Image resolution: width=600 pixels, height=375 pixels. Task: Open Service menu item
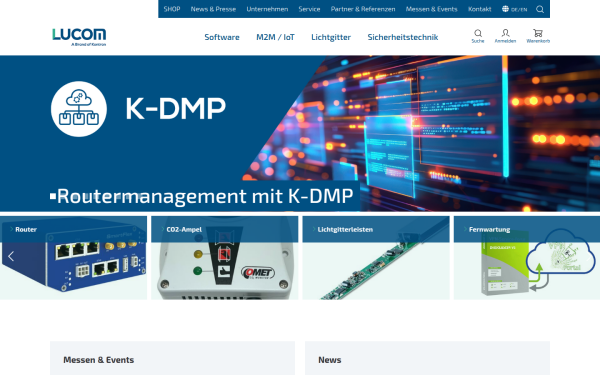pyautogui.click(x=309, y=9)
